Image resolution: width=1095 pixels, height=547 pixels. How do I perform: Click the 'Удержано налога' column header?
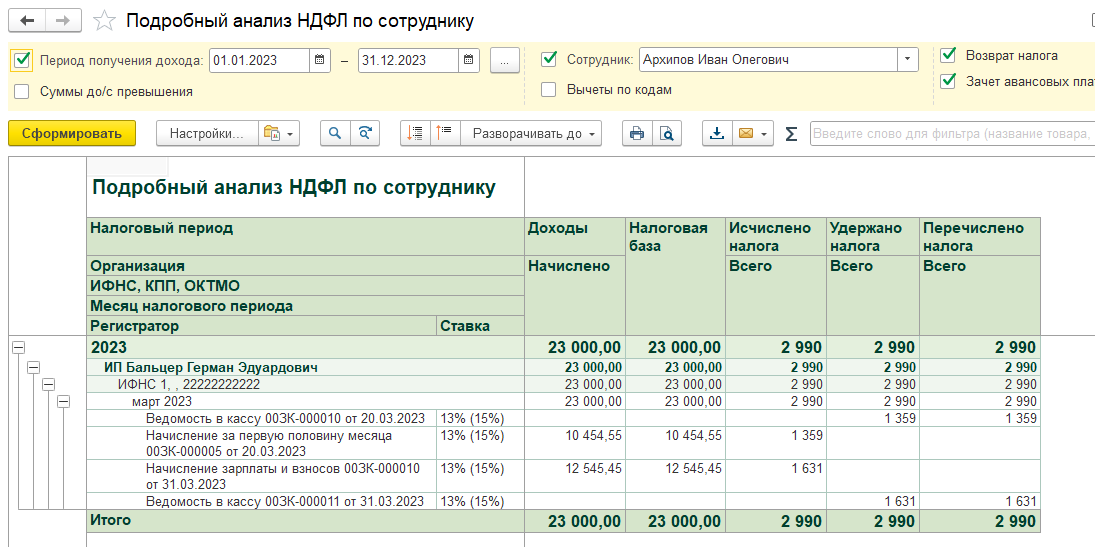pos(873,237)
